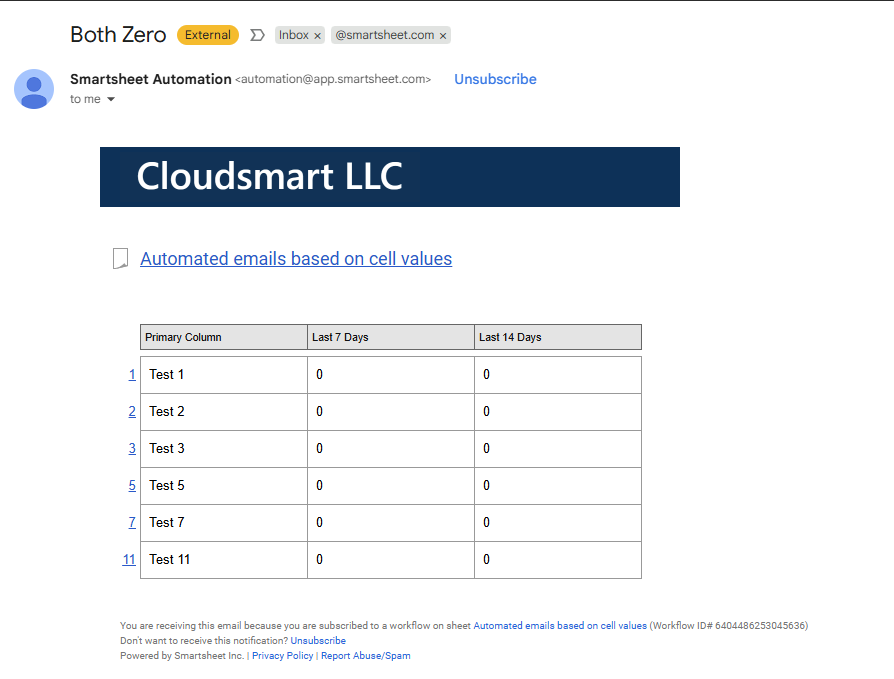Open row 2 link
This screenshot has width=894, height=679.
(x=132, y=412)
